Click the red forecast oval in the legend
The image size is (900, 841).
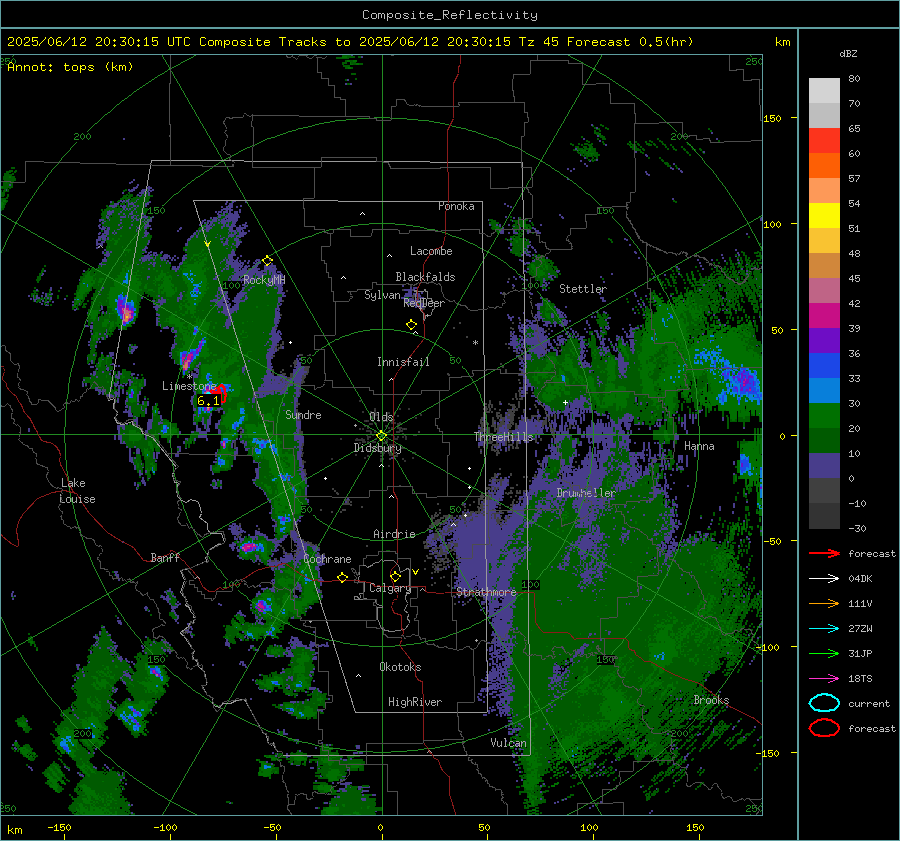click(x=824, y=728)
